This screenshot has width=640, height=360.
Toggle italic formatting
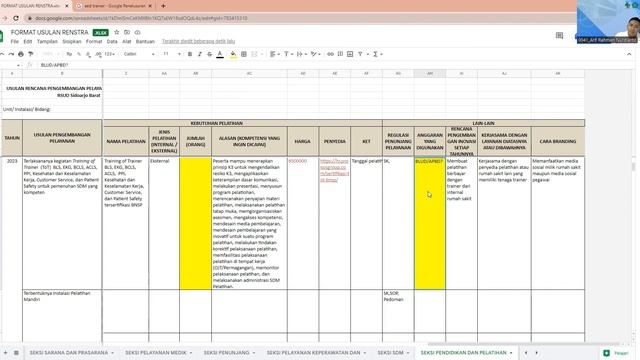200,54
